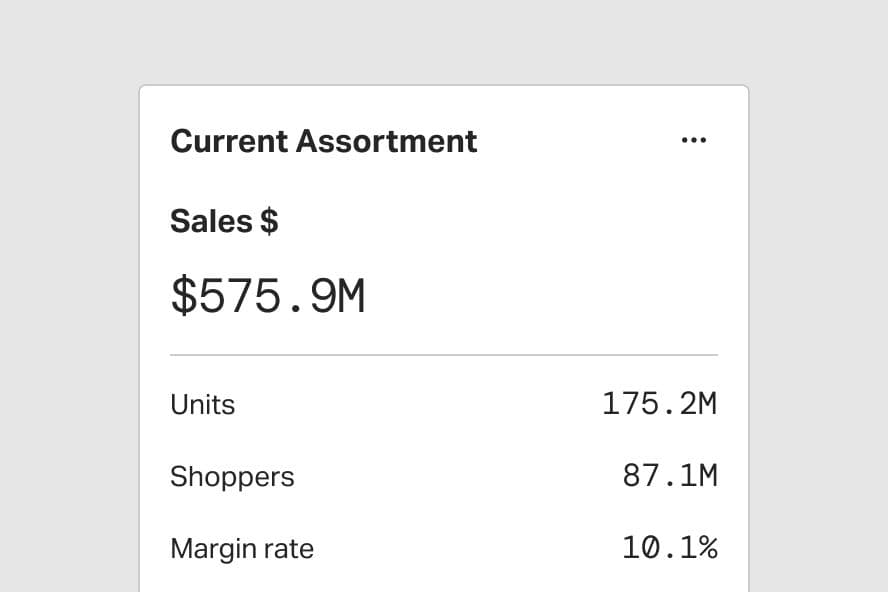Click the word Assortment in the title

click(386, 141)
